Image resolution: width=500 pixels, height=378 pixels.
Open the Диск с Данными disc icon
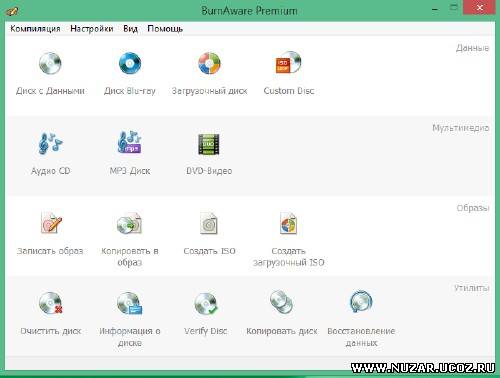(50, 63)
